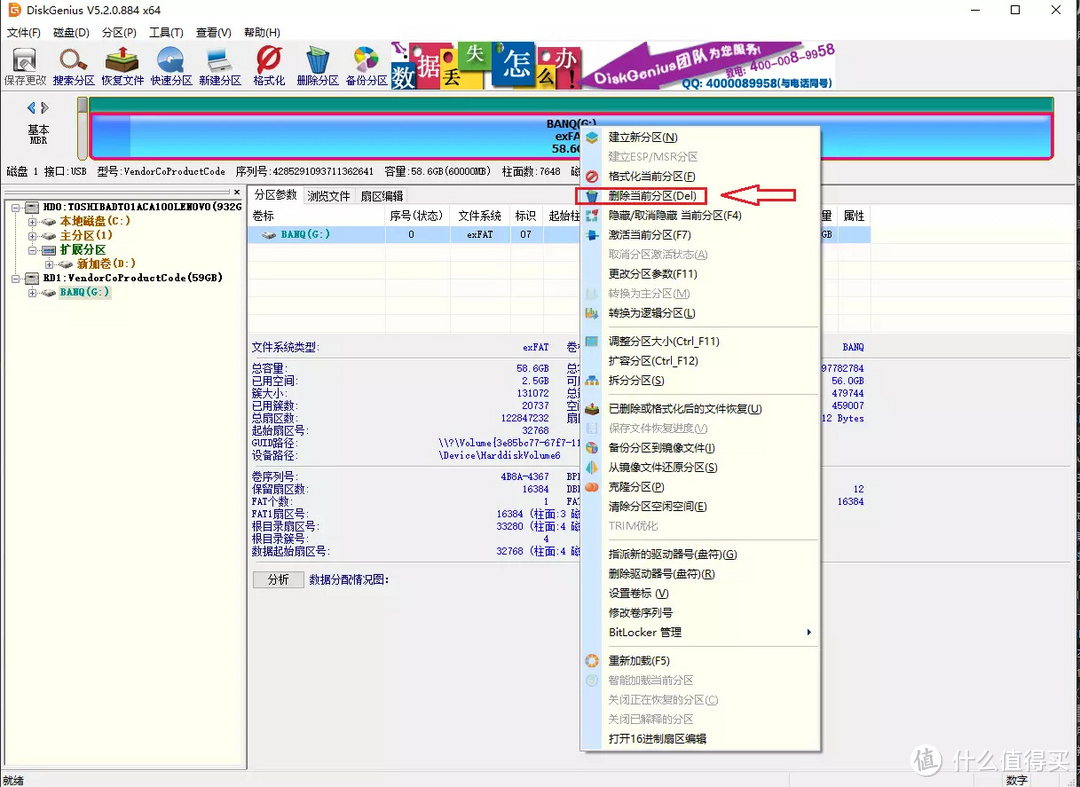This screenshot has height=787, width=1080.
Task: Select RD1:VendorCoProductCode(59GB) disk in tree
Action: (x=132, y=278)
